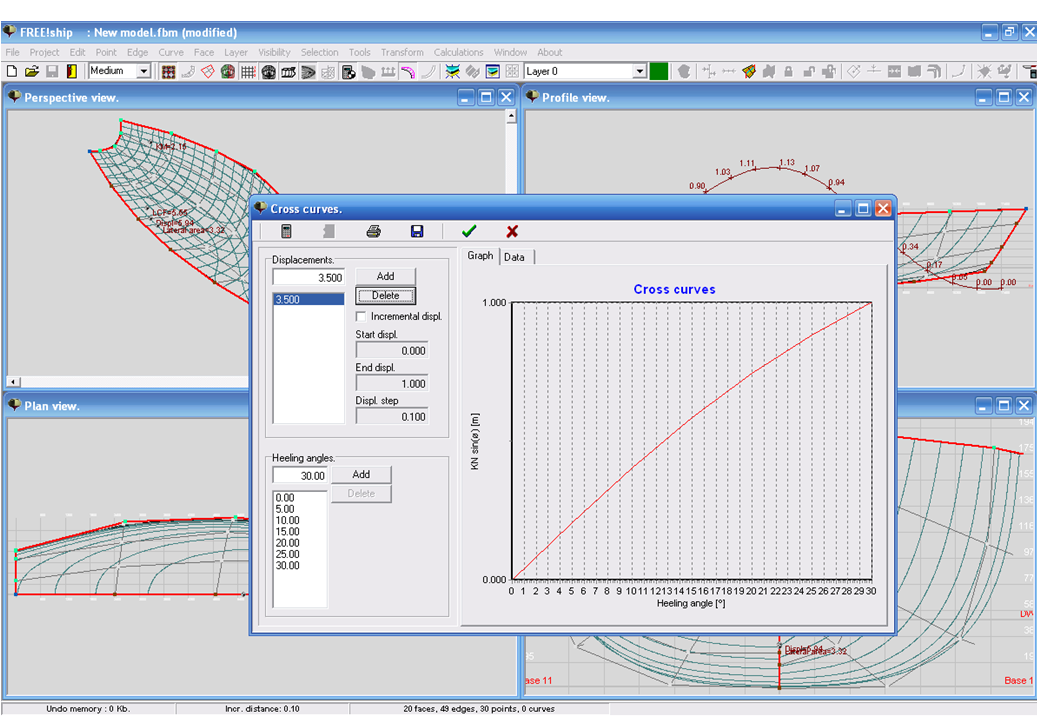
Task: Click the heeling angle input showing 30.00
Action: (x=300, y=476)
